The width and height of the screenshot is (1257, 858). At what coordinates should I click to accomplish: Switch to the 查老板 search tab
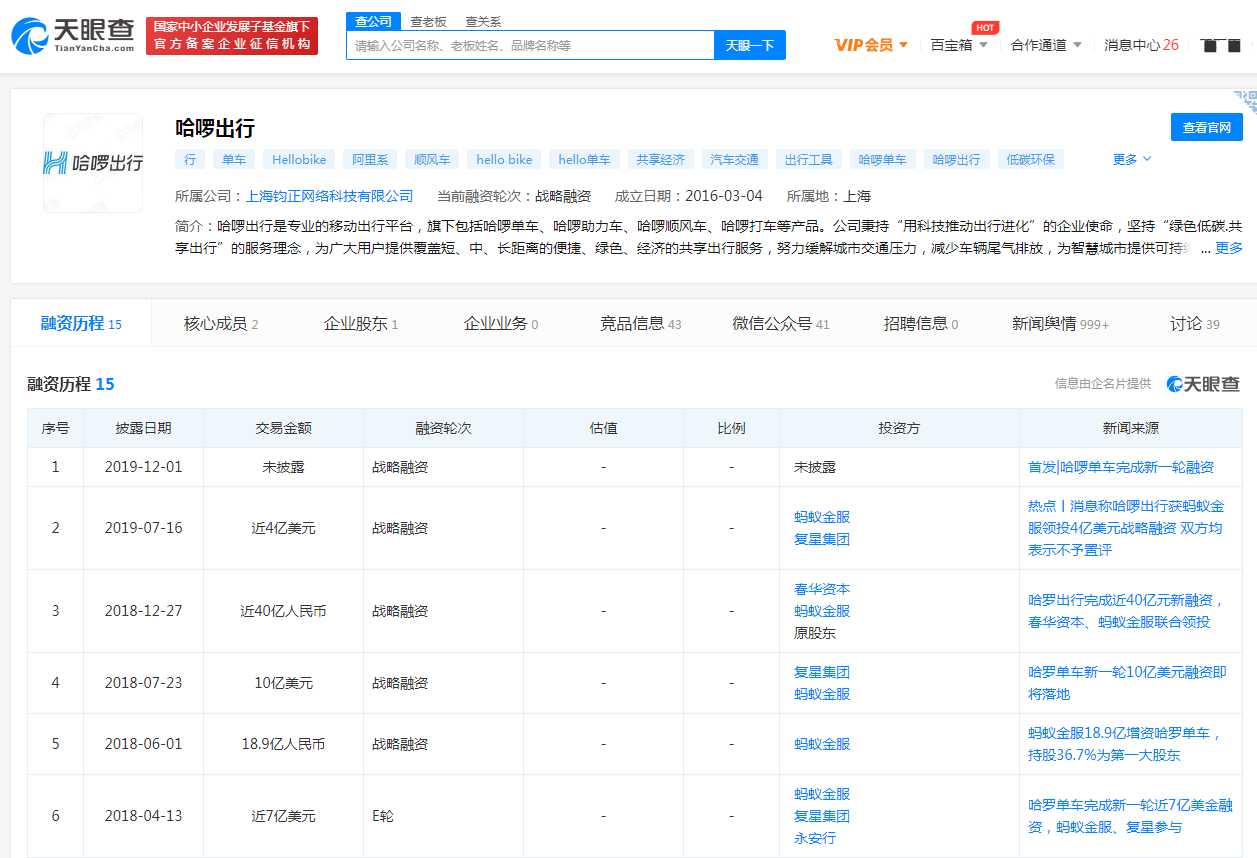[428, 21]
